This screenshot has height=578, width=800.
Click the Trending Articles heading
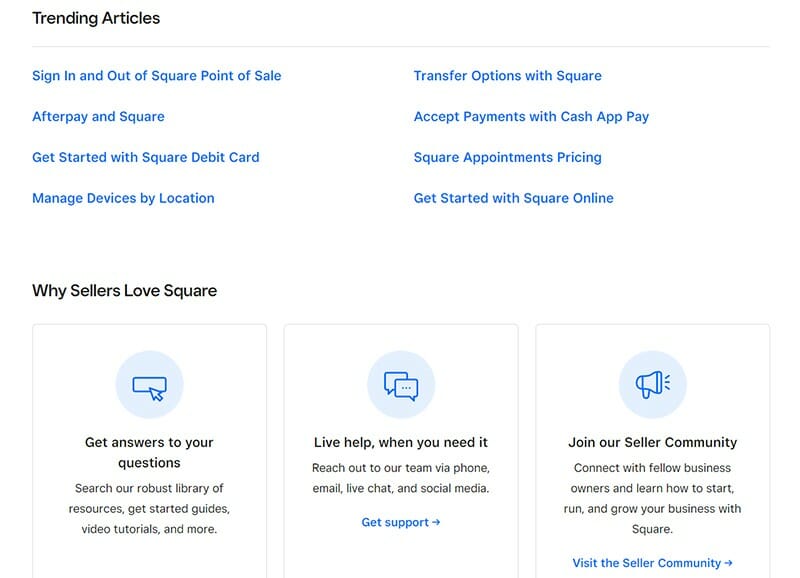[96, 18]
